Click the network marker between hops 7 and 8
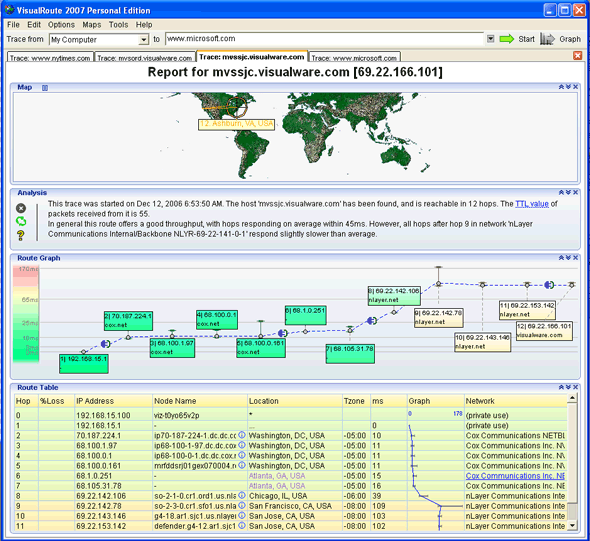This screenshot has height=541, width=590. [372, 321]
